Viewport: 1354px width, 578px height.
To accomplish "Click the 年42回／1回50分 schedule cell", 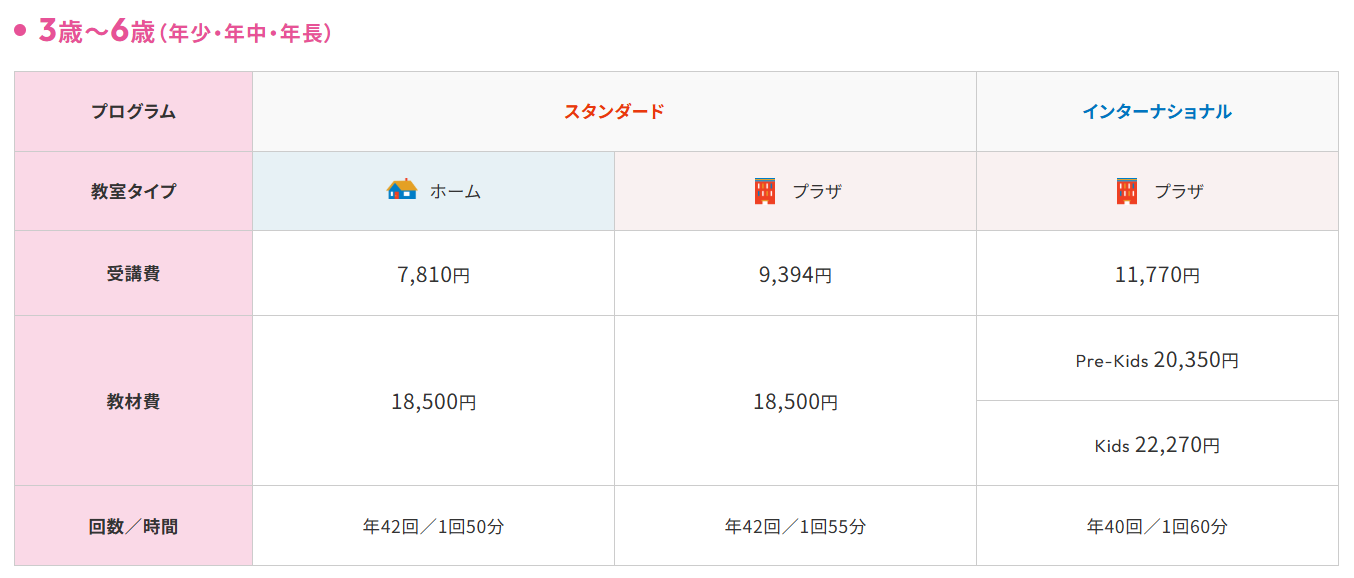I will [433, 526].
